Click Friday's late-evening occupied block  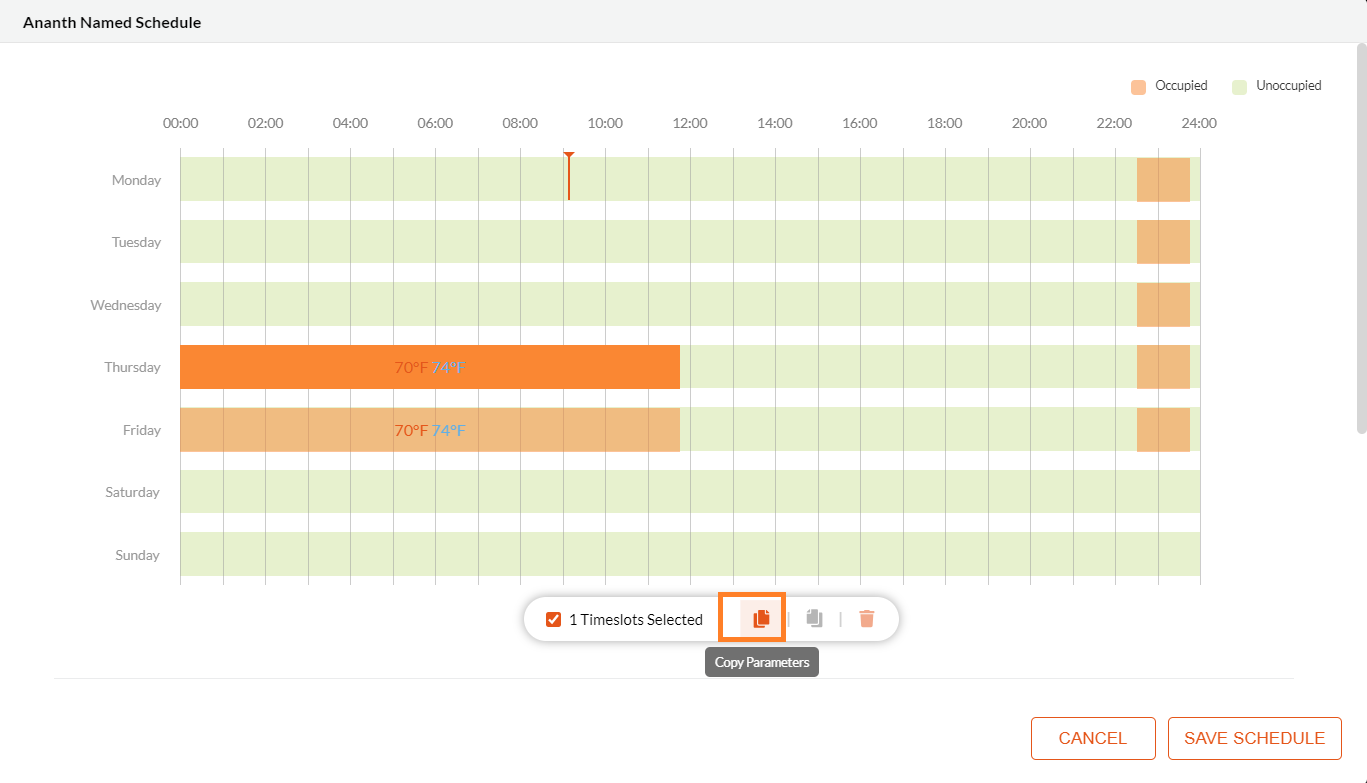pos(1163,430)
